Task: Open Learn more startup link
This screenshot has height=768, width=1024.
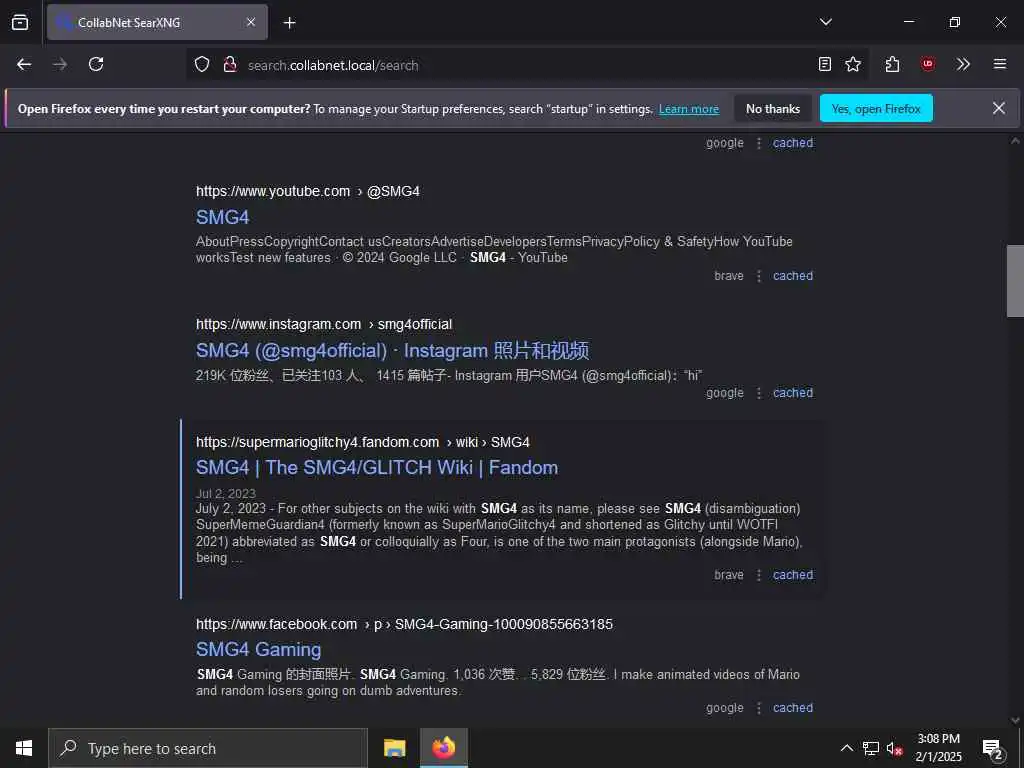Action: 689,109
